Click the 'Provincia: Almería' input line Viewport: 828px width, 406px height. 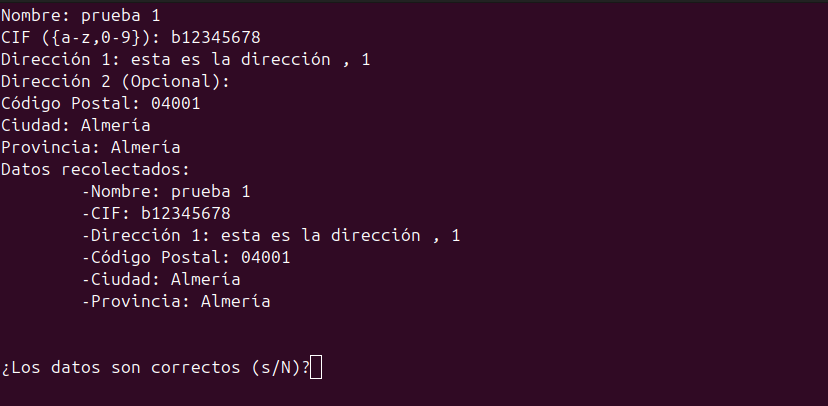coord(90,147)
